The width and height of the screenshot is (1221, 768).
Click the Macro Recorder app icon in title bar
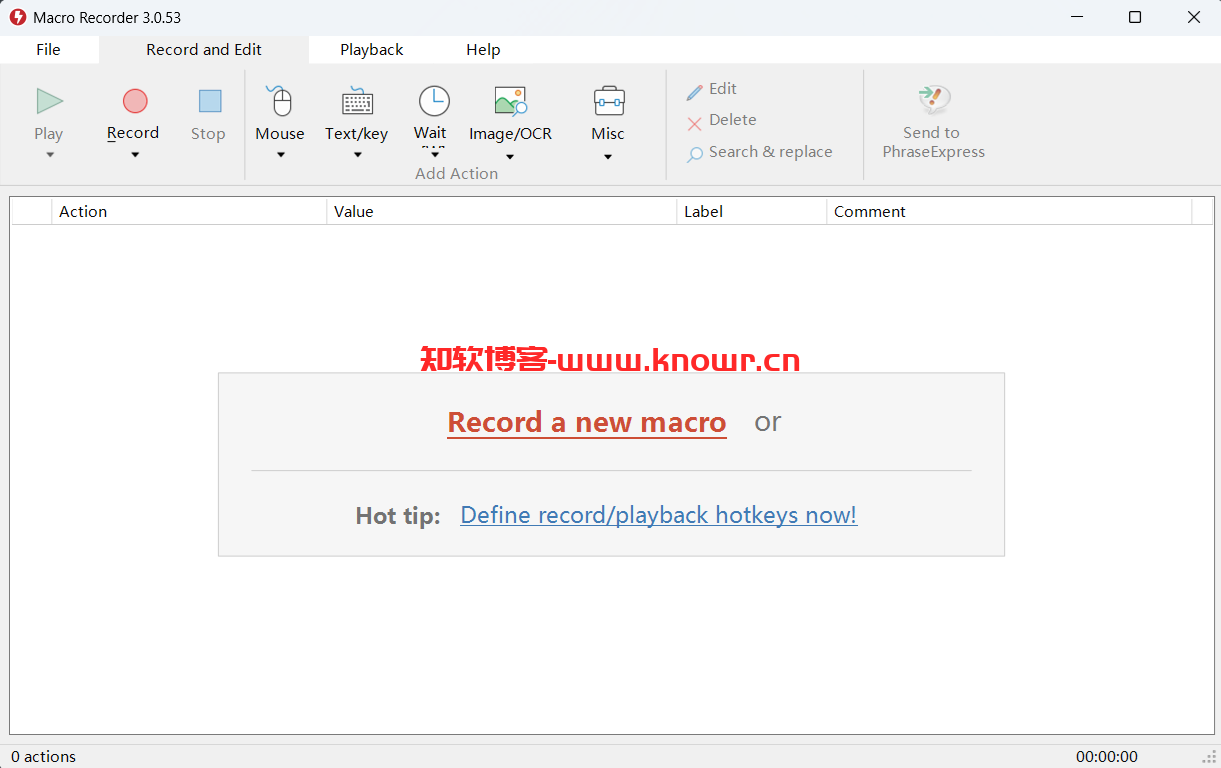pos(17,17)
